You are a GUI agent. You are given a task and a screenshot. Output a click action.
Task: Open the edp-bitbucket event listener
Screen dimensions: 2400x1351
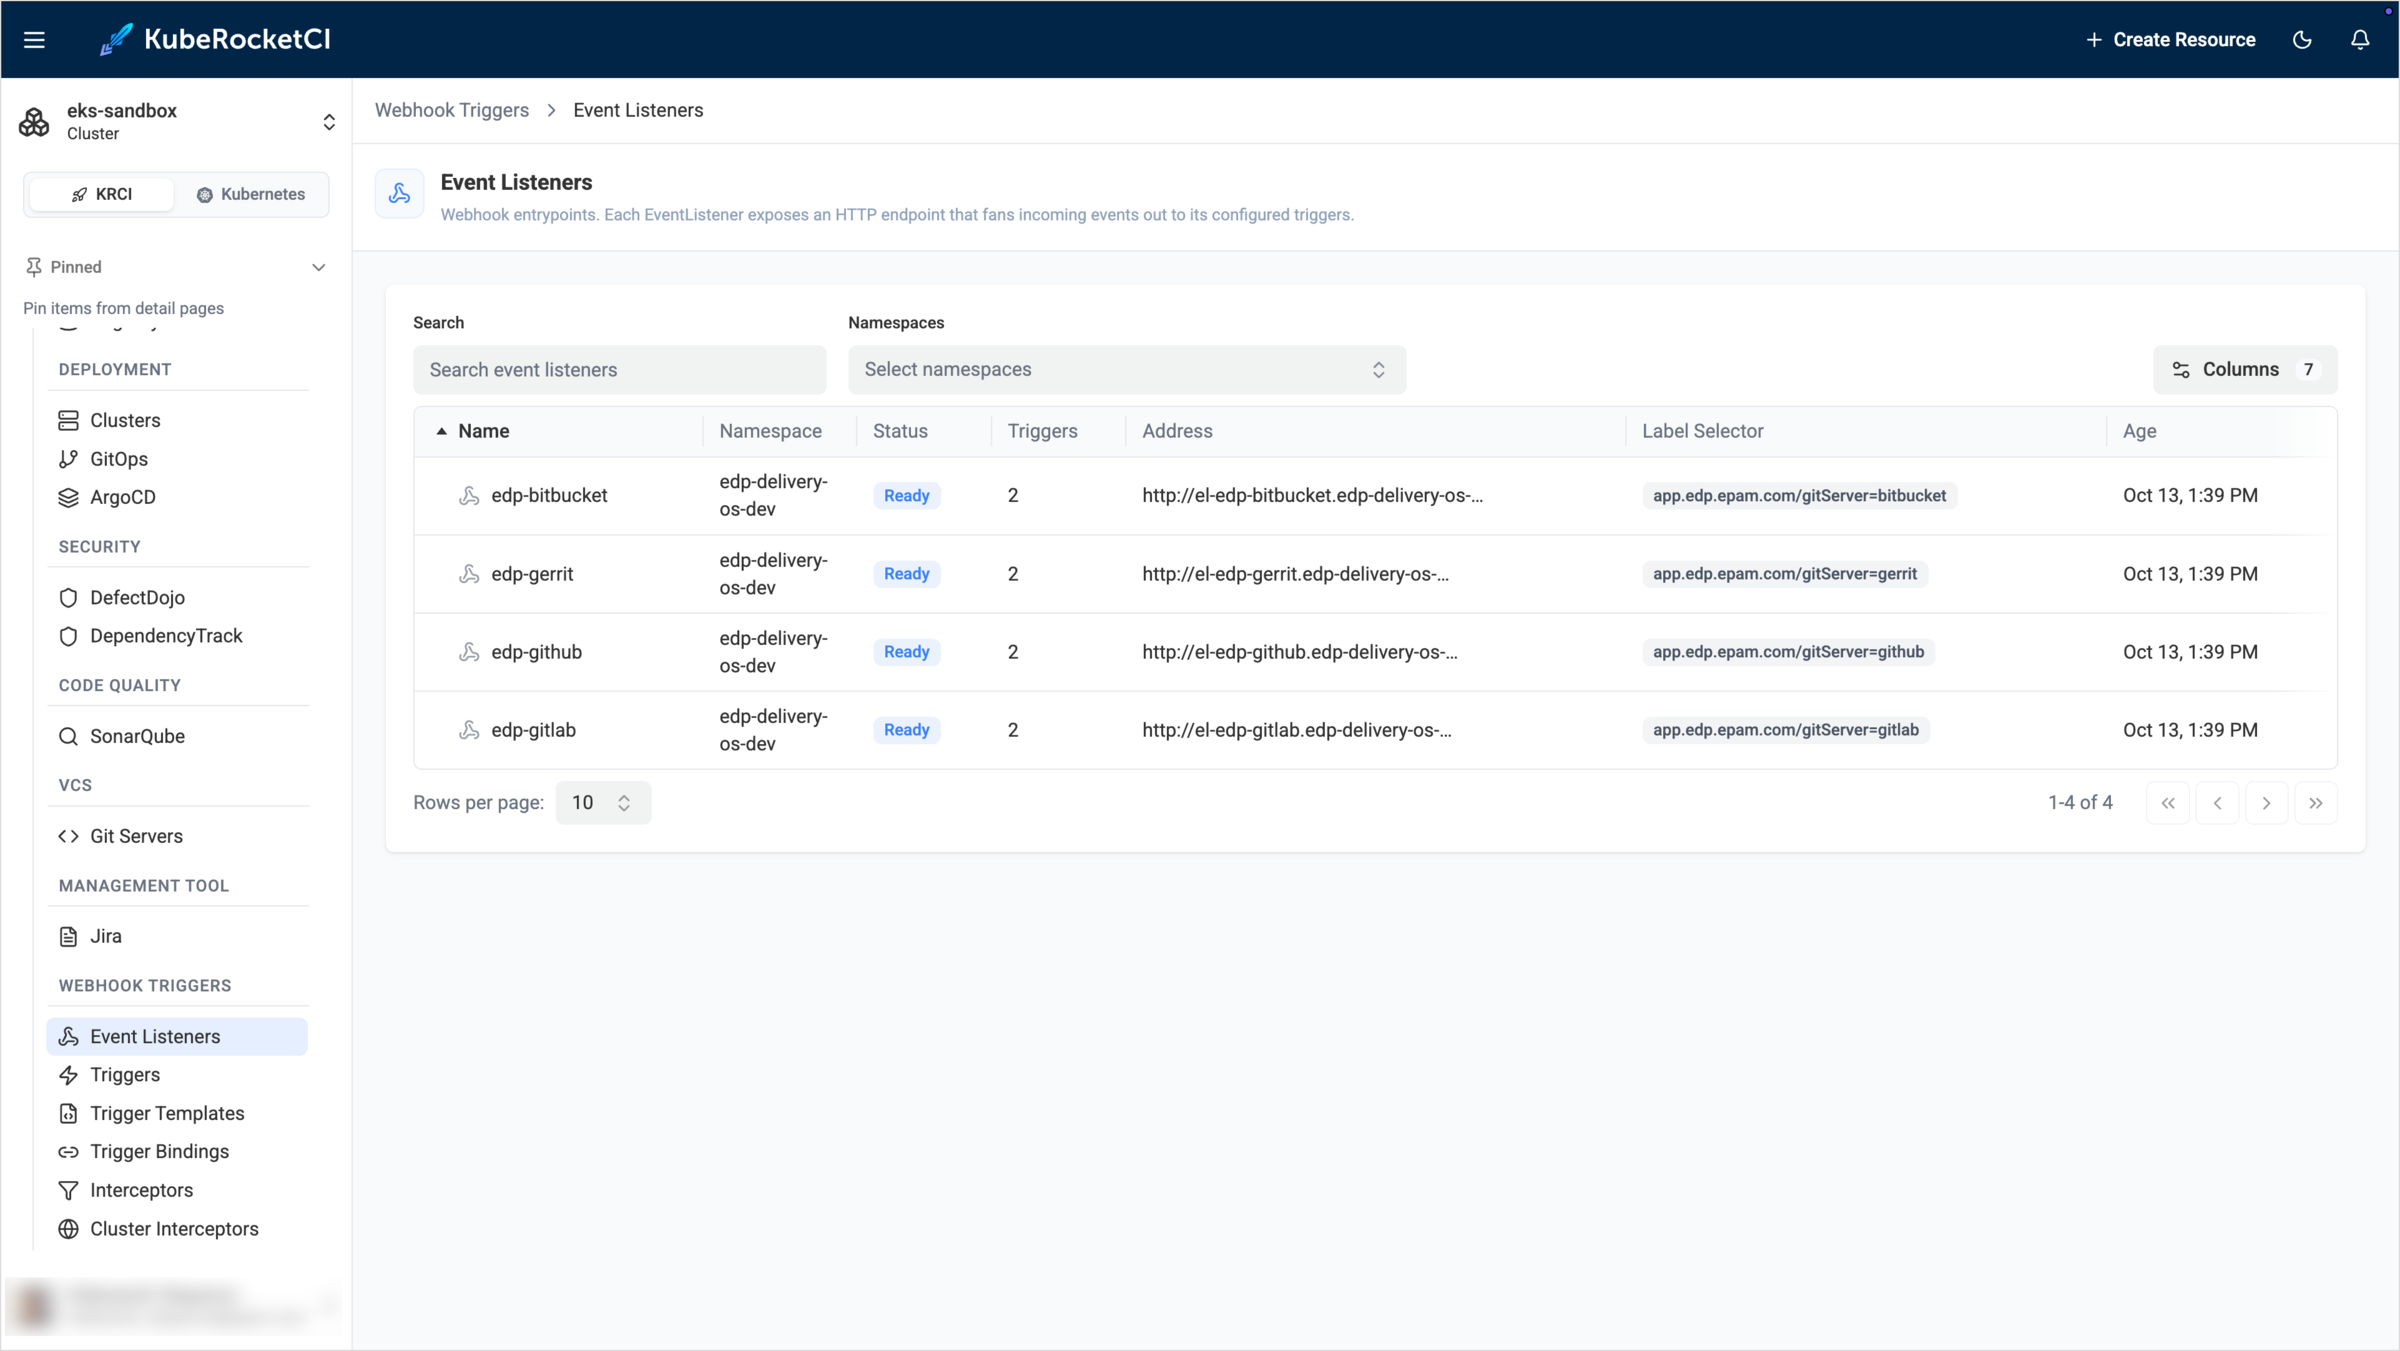click(549, 496)
